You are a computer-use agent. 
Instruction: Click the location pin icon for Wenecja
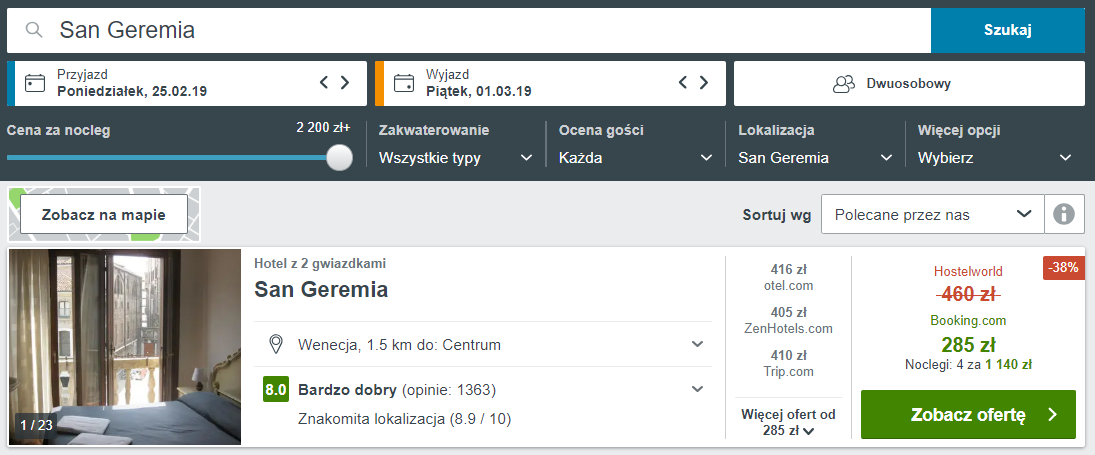click(x=276, y=344)
